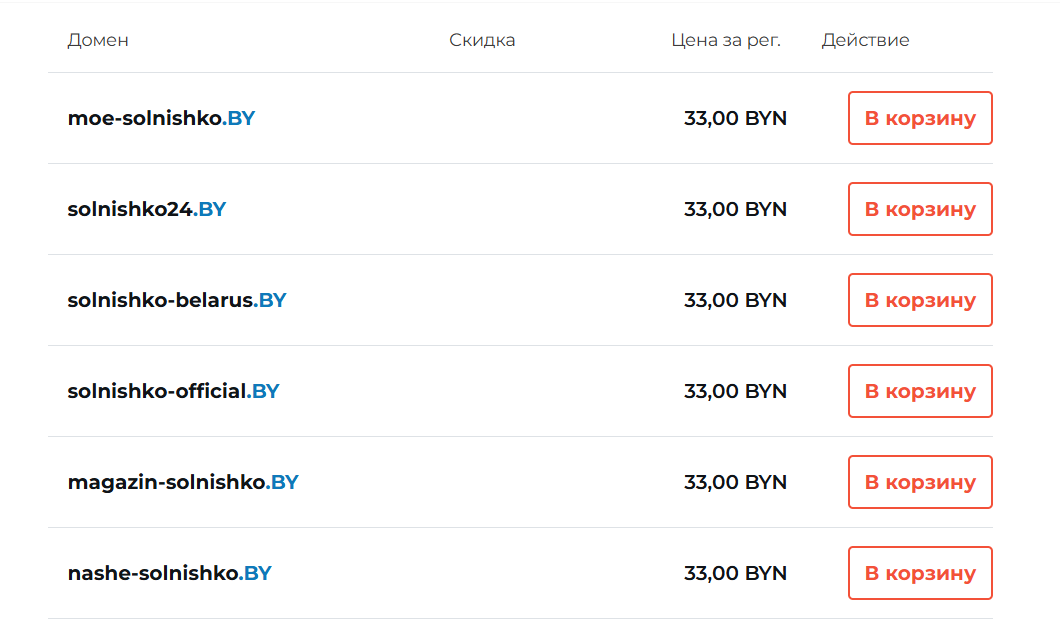Add moe-solnishko.BY to the cart
The image size is (1060, 626).
920,118
